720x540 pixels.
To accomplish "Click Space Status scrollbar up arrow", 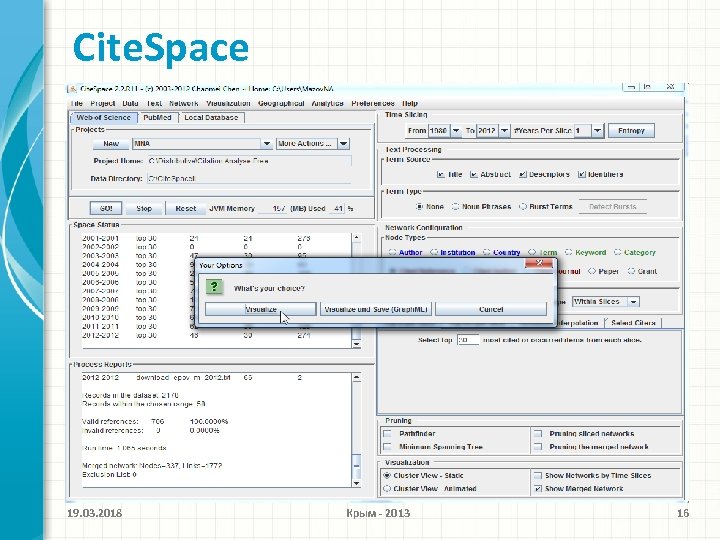I will [356, 238].
